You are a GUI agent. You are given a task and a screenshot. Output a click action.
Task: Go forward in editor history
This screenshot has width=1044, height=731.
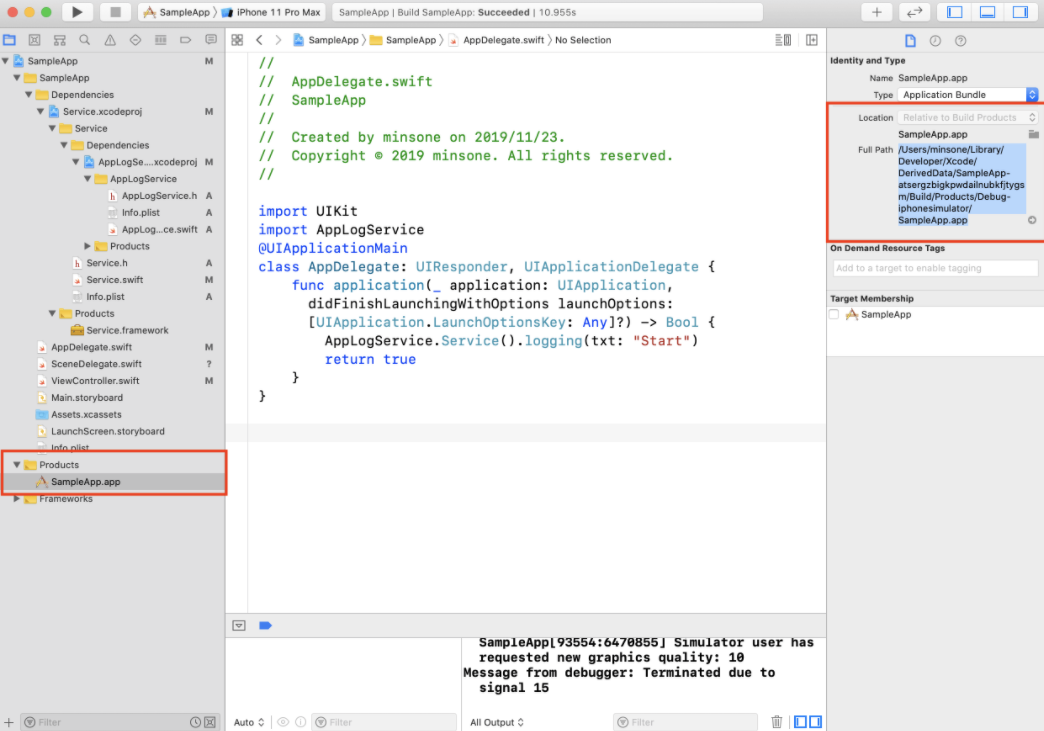coord(278,40)
